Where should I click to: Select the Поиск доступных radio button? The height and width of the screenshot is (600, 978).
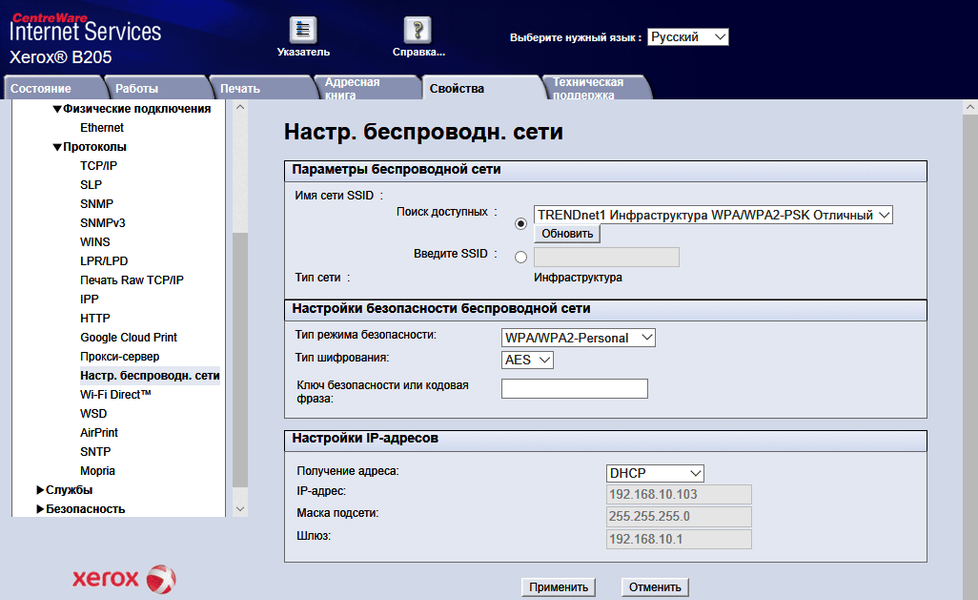521,223
